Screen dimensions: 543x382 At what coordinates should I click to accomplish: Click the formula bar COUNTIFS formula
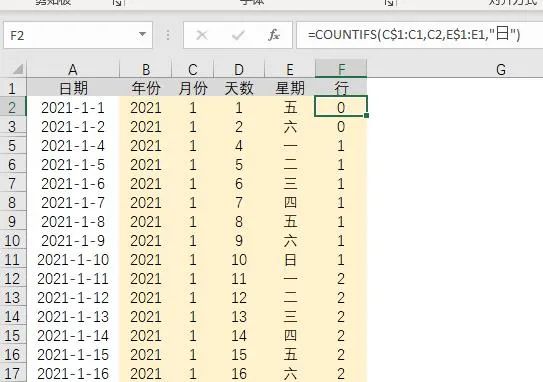pos(414,35)
